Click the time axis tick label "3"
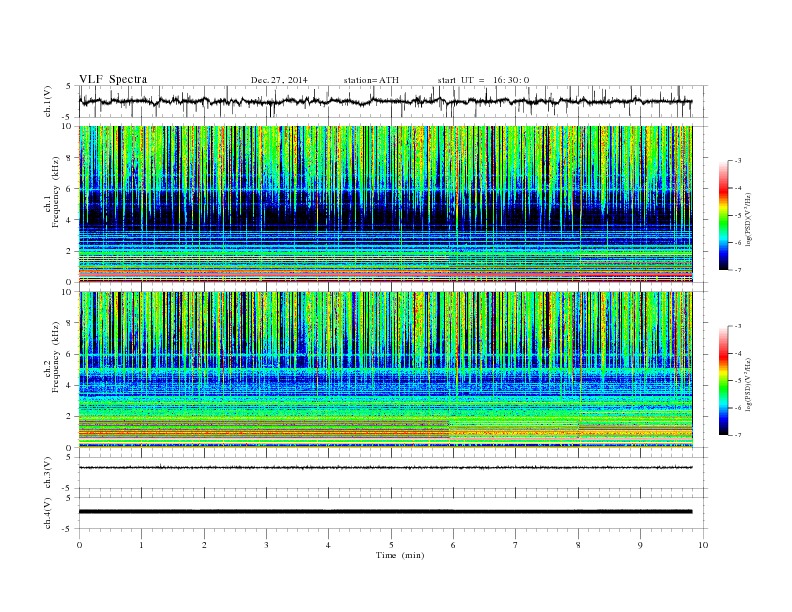The height and width of the screenshot is (612, 792). [x=266, y=545]
